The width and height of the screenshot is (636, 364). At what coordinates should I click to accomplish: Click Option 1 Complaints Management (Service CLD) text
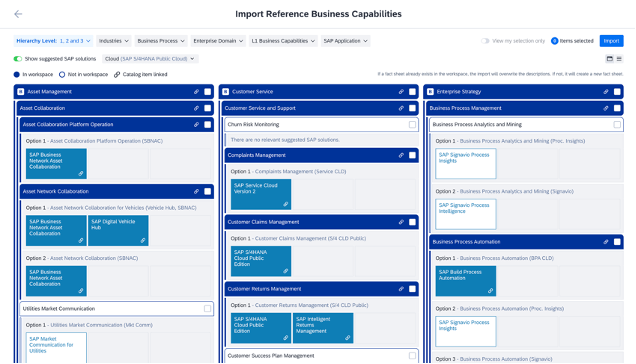[288, 172]
